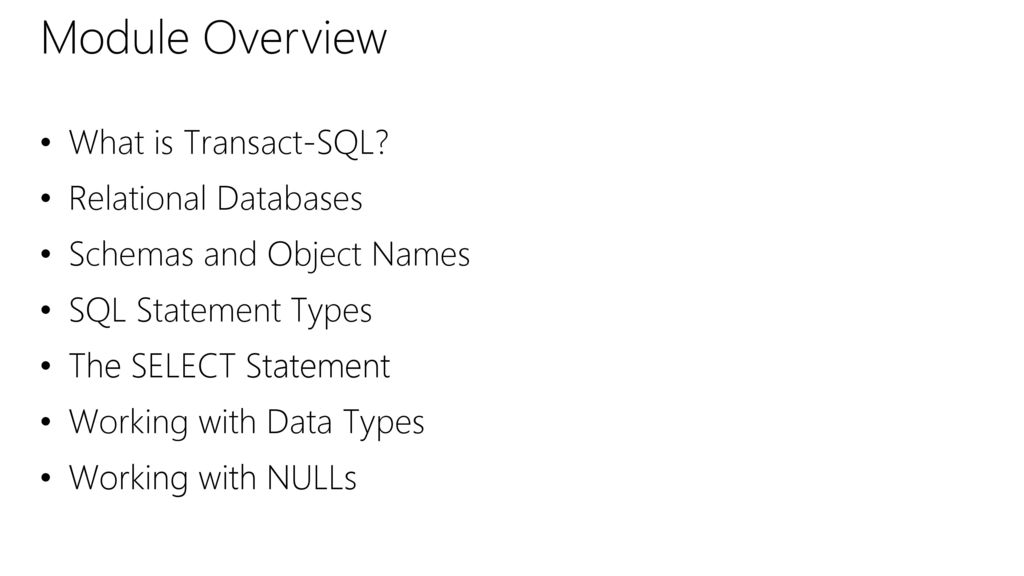Screen dimensions: 1024x576
Task: Click bullet dot beside "Working with NULLs"
Action: tap(45, 478)
